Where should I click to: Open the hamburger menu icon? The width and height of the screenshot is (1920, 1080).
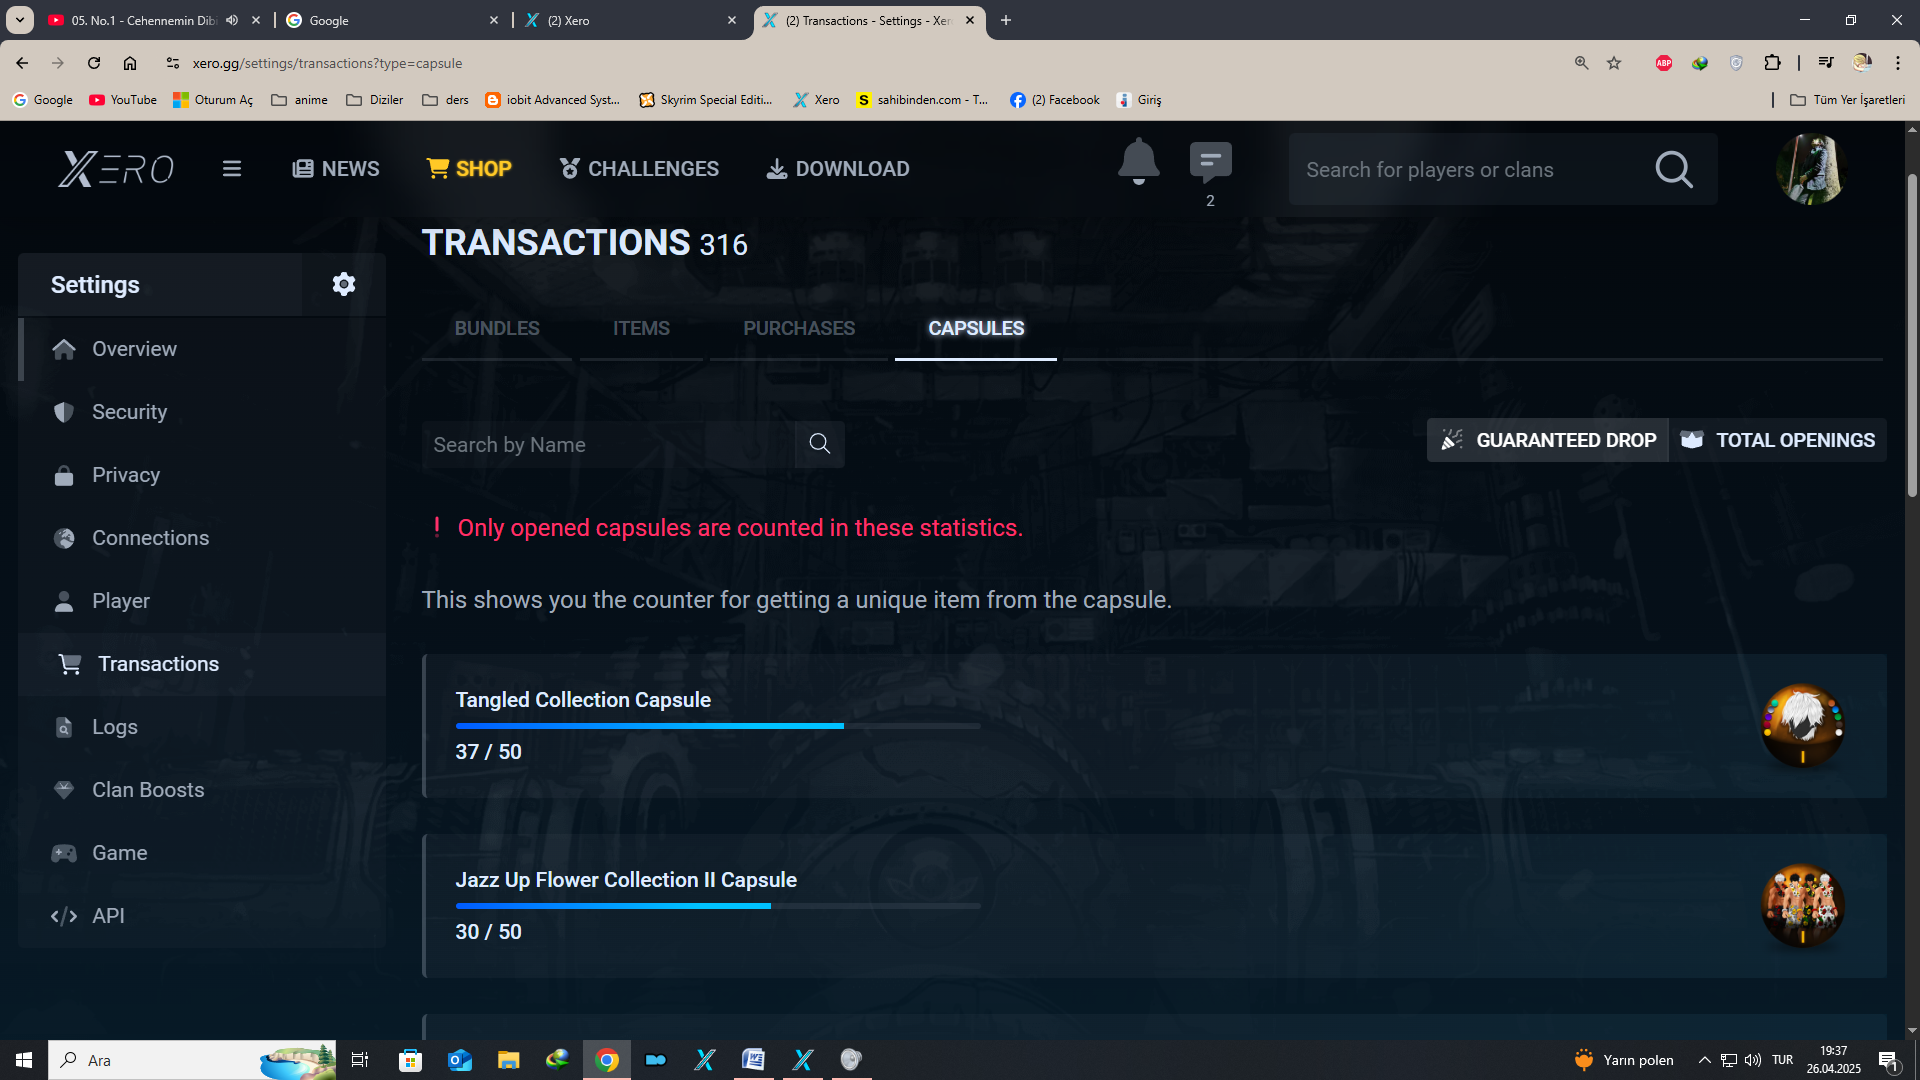[232, 169]
